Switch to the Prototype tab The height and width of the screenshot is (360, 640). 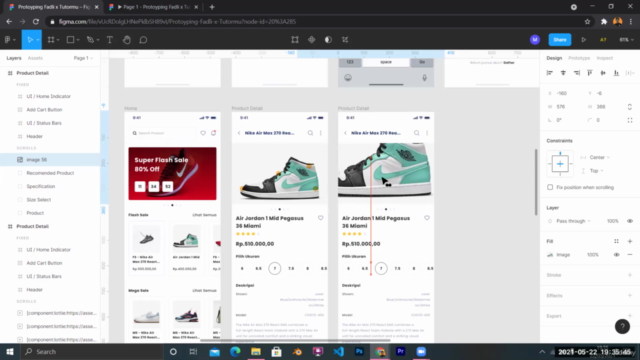(579, 58)
